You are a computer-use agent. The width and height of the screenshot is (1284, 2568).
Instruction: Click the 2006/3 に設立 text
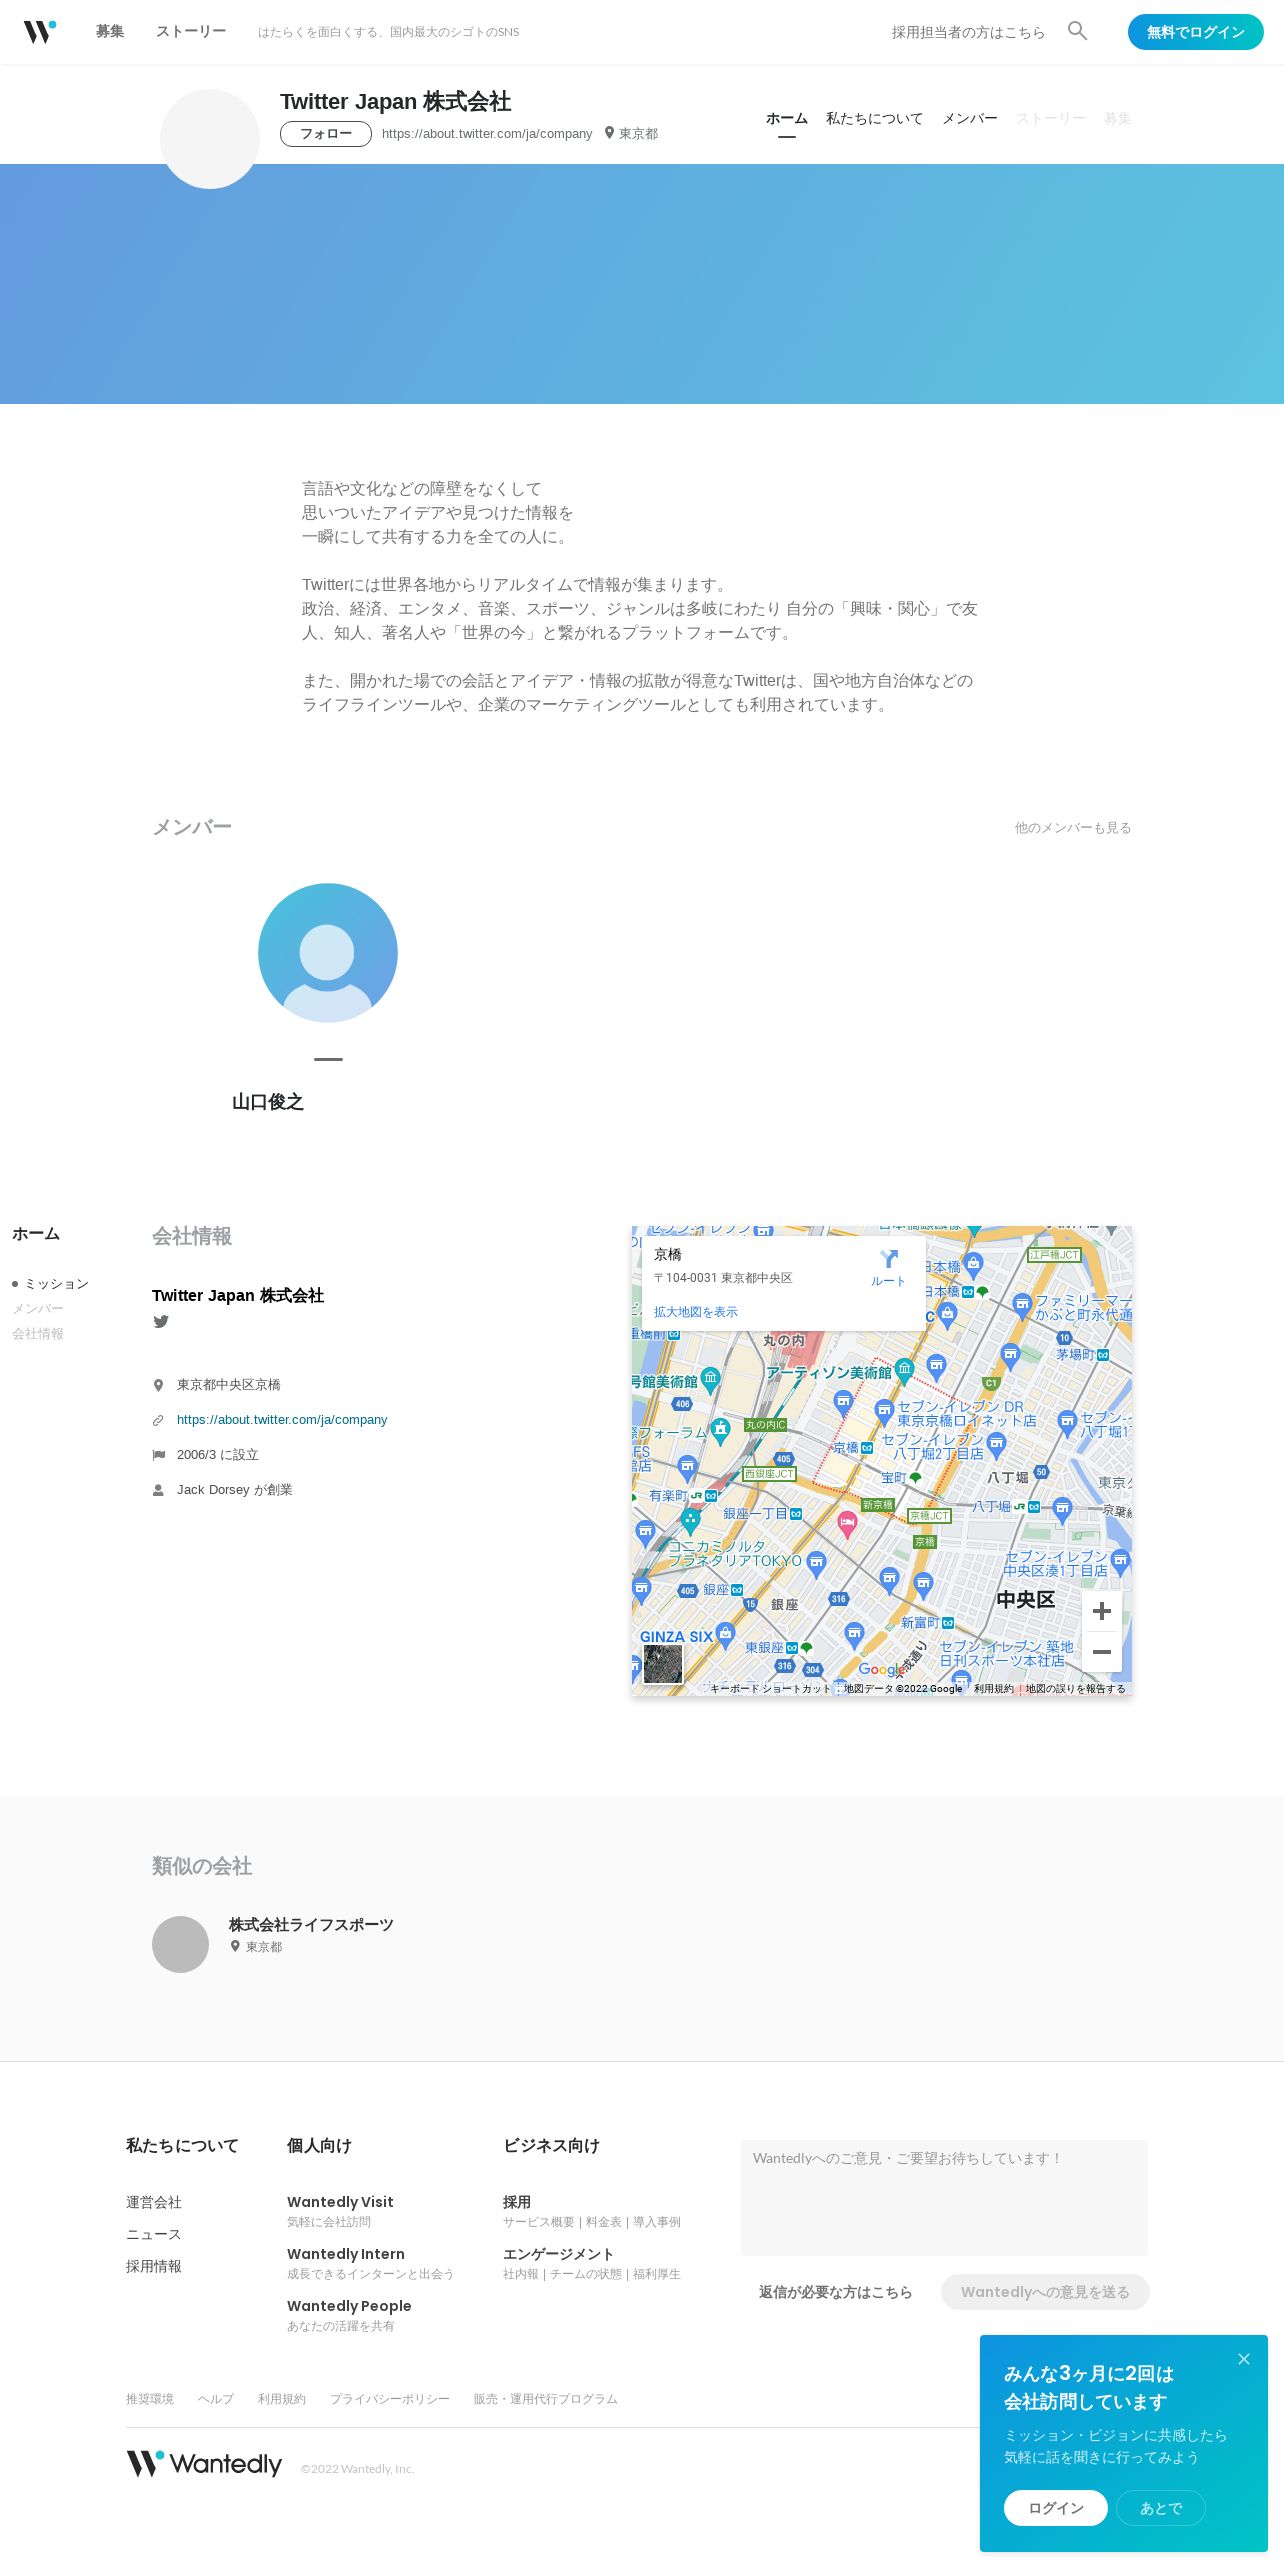pos(218,1455)
